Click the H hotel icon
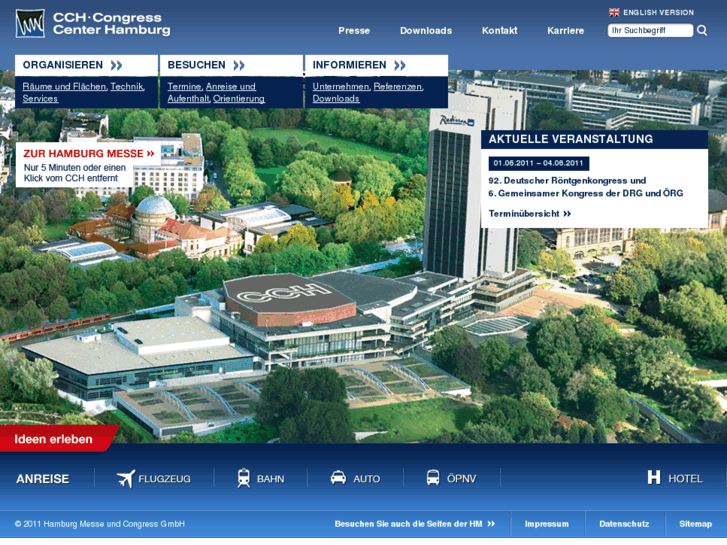The height and width of the screenshot is (545, 727). point(654,477)
